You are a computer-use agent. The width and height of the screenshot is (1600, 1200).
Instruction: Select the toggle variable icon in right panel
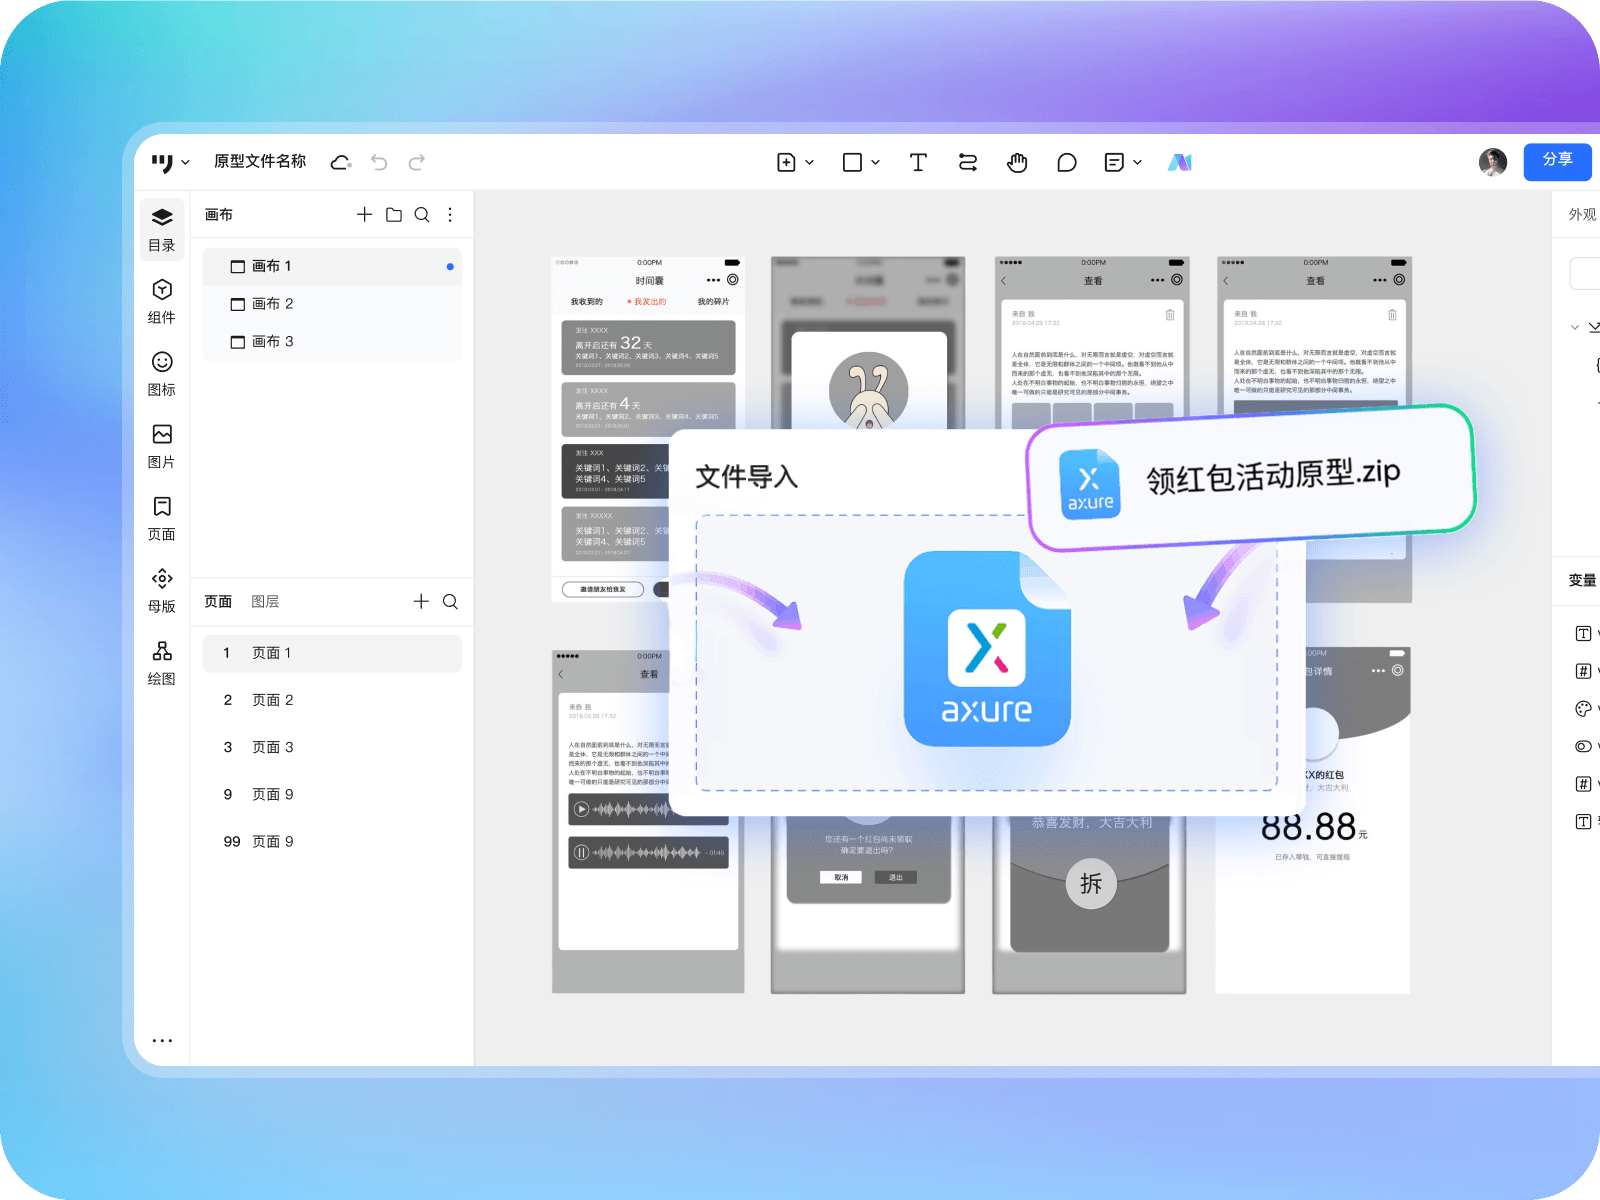tap(1583, 746)
